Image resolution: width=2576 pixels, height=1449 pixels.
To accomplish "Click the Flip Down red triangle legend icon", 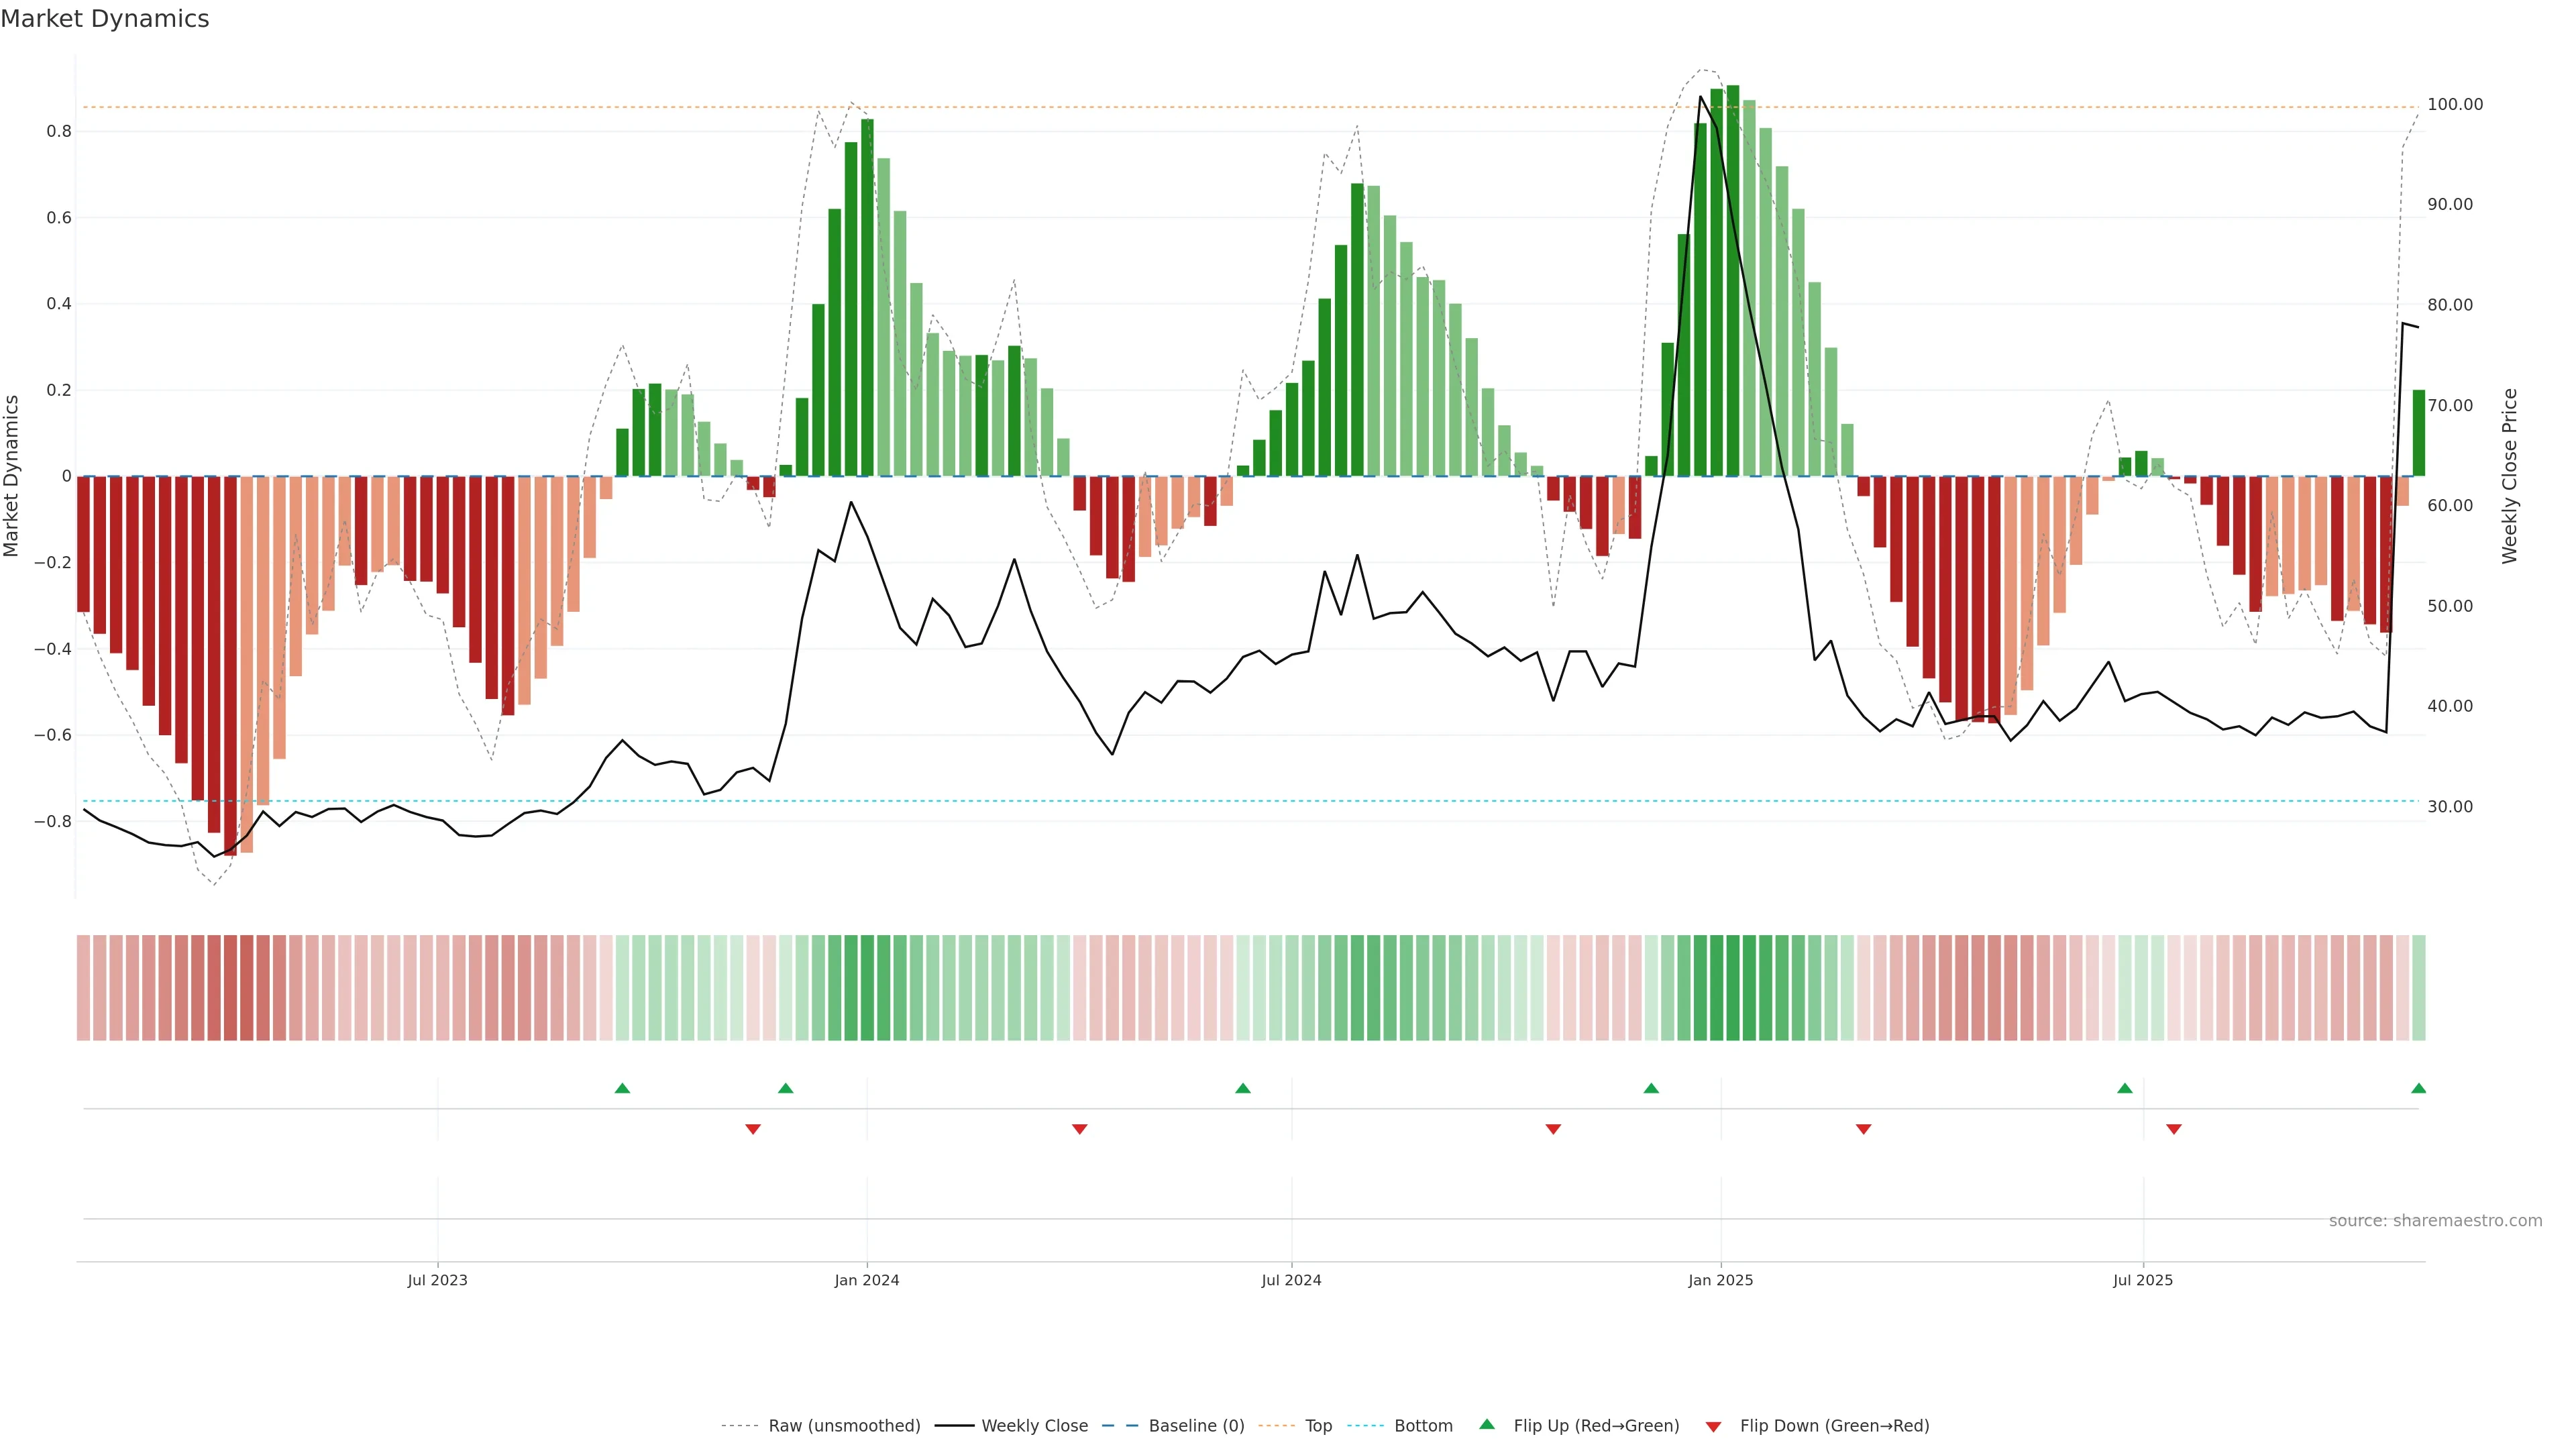I will 1713,1426.
